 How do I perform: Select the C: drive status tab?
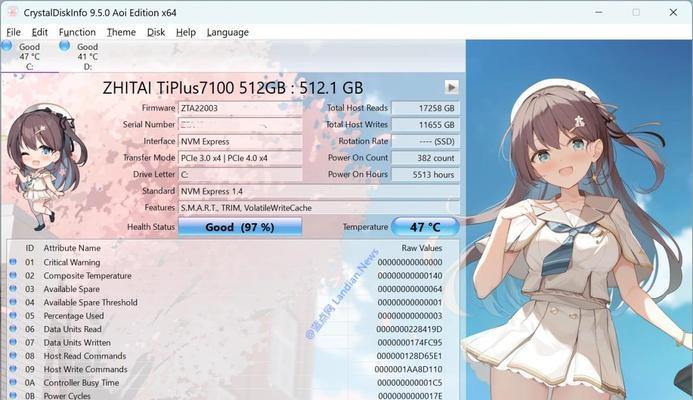click(x=29, y=56)
